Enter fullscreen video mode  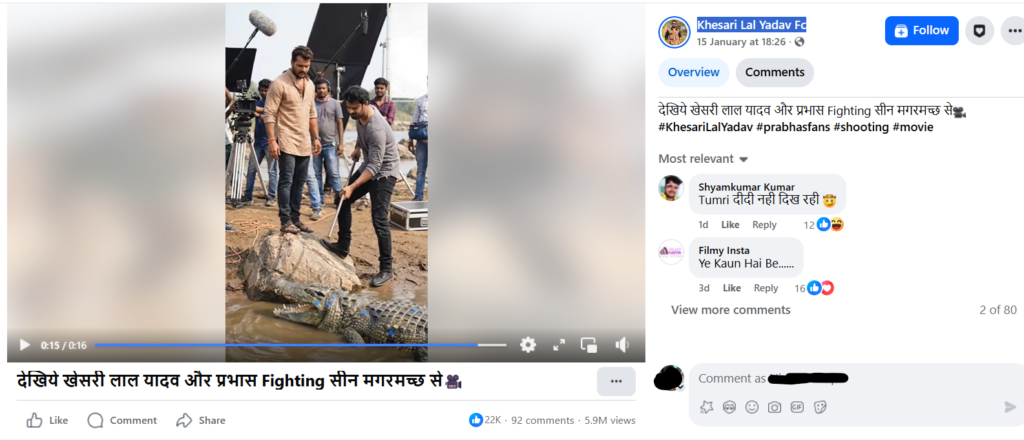coord(559,345)
